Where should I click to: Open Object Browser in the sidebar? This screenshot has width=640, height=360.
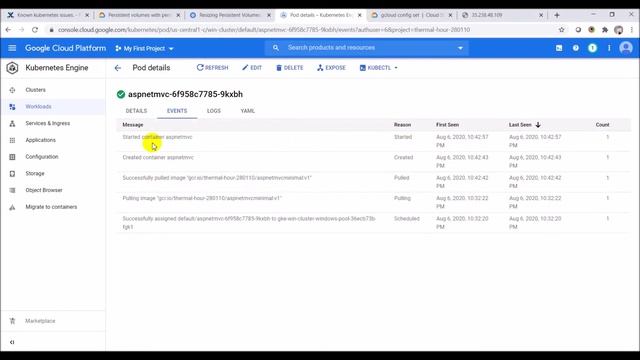click(x=44, y=190)
